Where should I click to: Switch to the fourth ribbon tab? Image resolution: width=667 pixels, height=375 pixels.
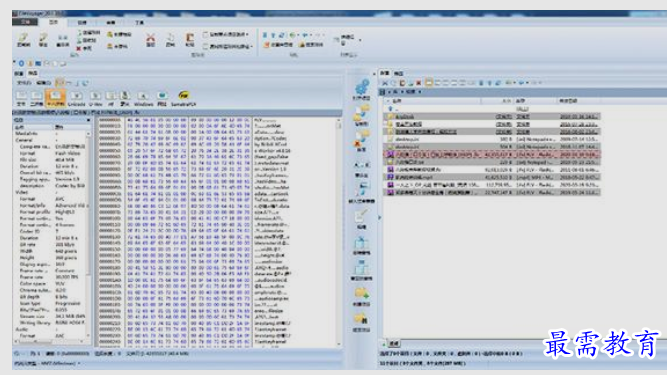tap(111, 22)
